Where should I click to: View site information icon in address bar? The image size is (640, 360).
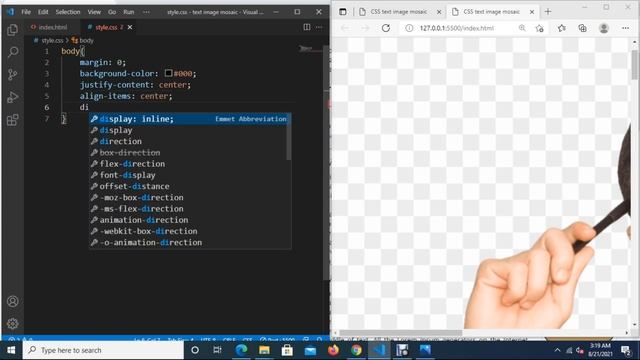(409, 28)
